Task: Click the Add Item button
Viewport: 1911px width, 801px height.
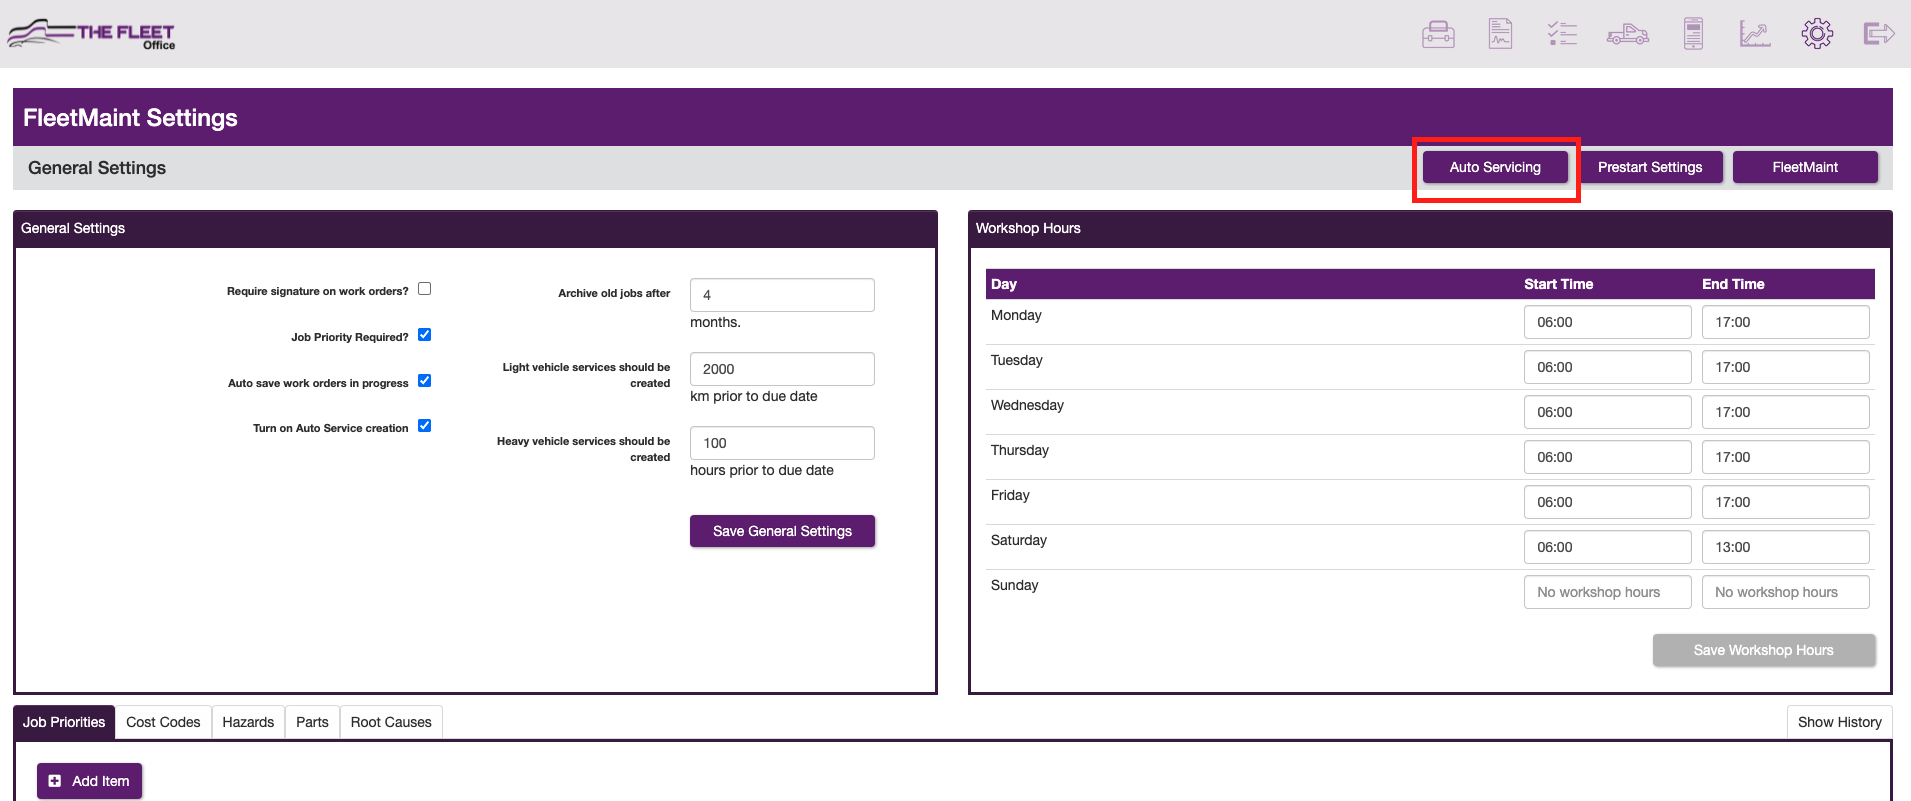Action: click(x=89, y=781)
